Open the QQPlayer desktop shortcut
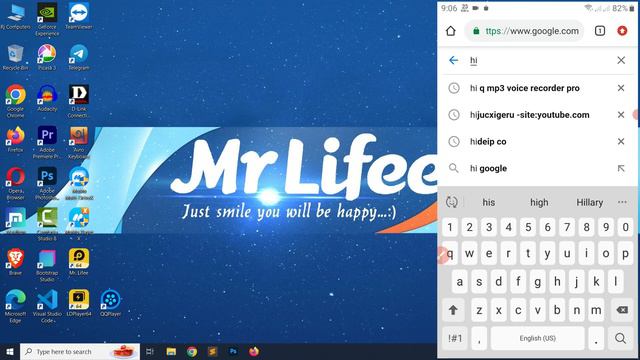640x360 pixels. (110, 303)
